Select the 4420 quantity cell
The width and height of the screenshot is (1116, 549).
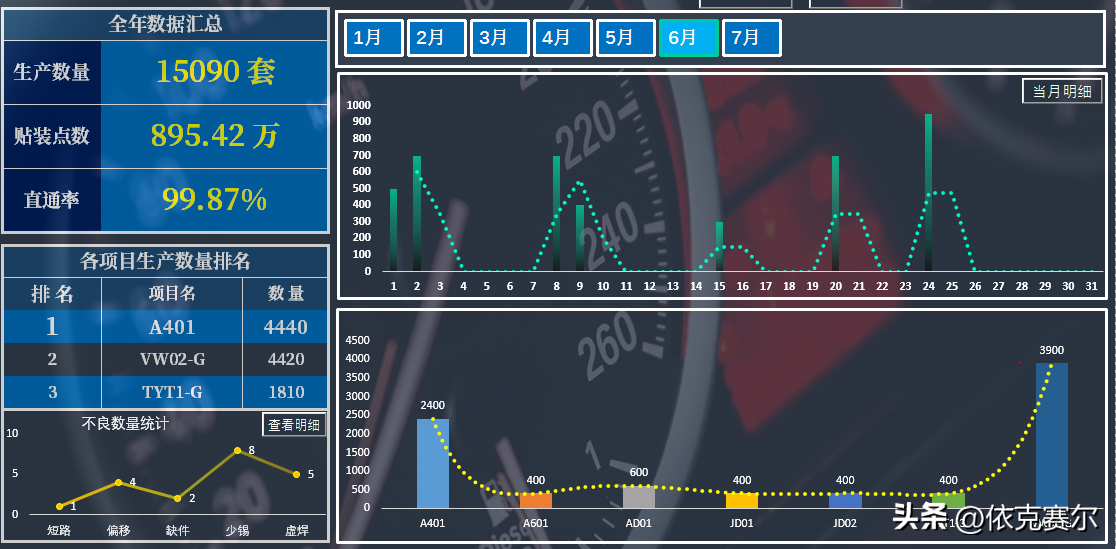point(285,360)
